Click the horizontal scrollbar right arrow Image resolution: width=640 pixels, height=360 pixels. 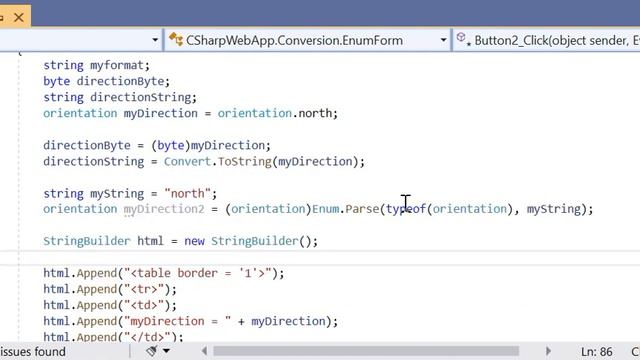pos(548,351)
